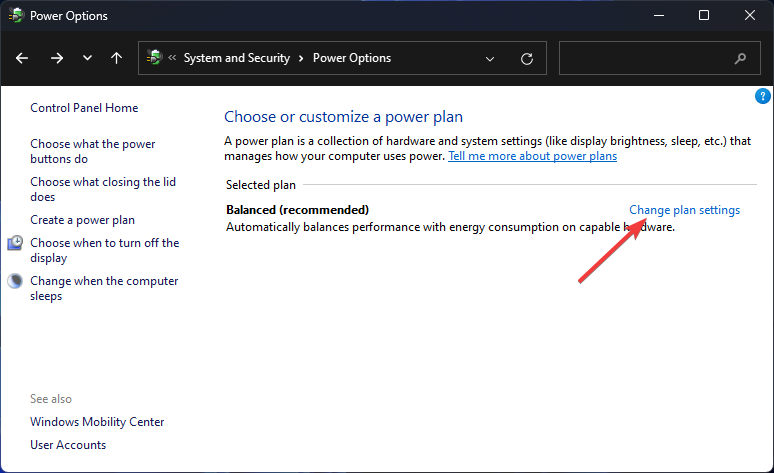Expand the address bar history dropdown
This screenshot has width=774, height=473.
pos(490,59)
